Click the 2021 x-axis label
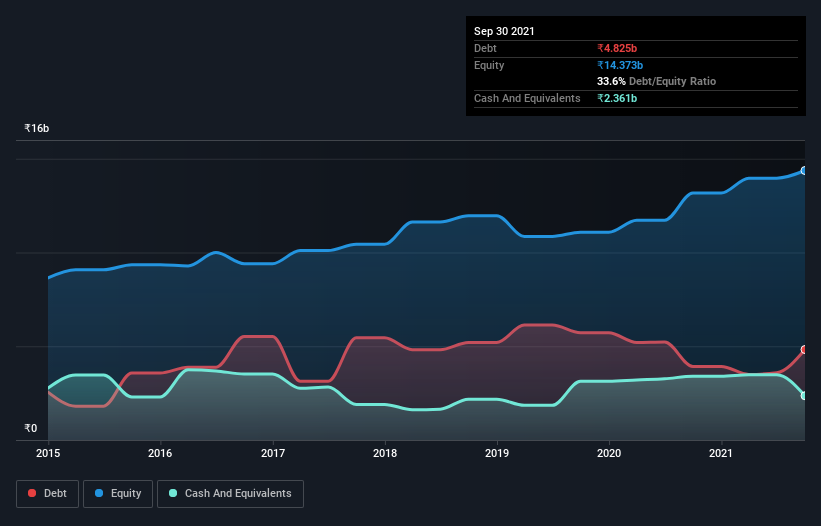 (720, 453)
